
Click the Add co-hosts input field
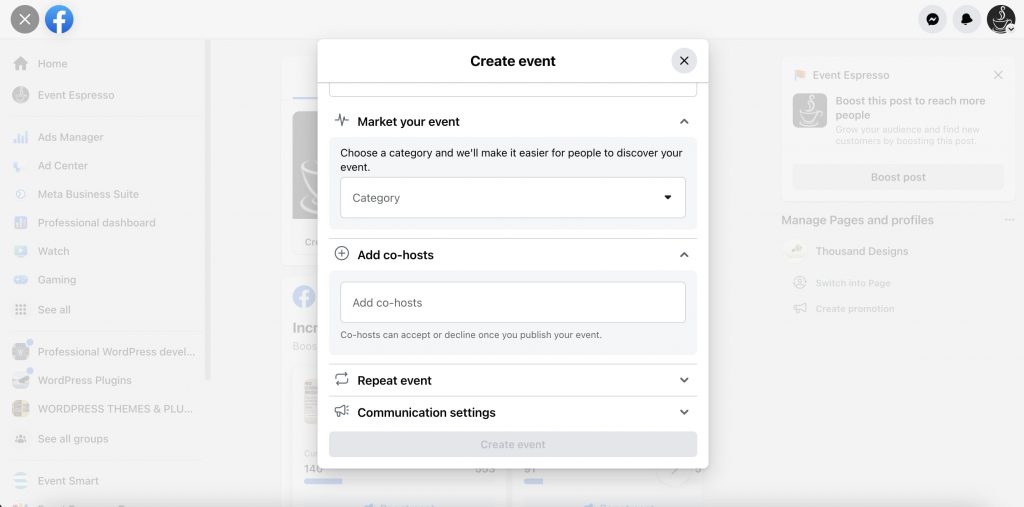513,302
